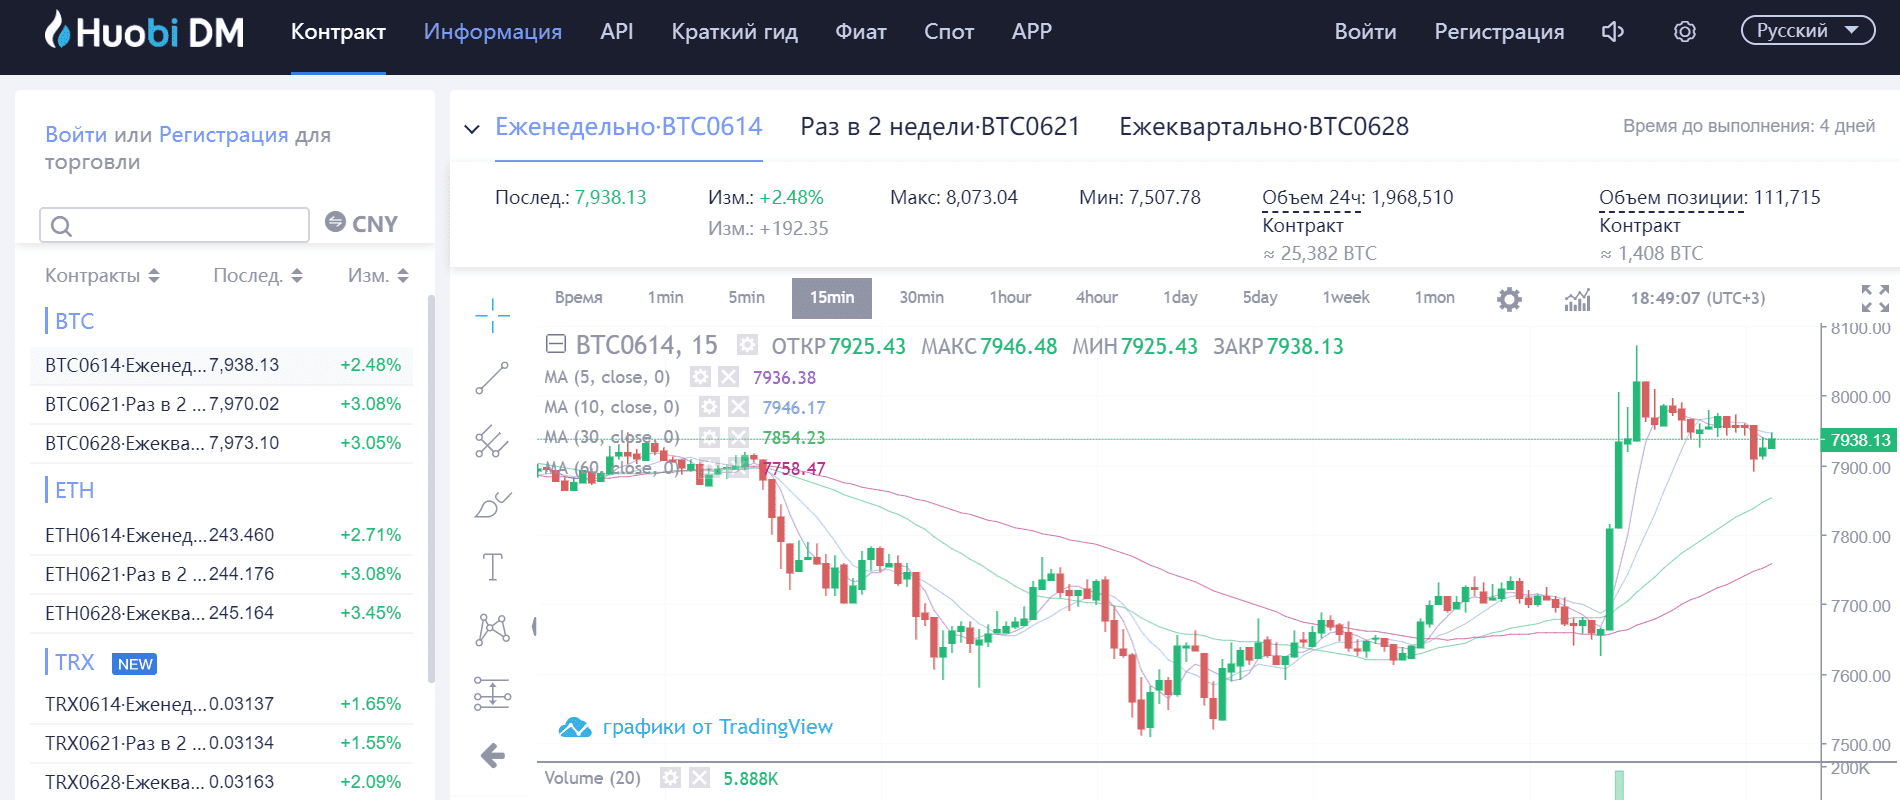Open the indicators chart icon

click(1577, 298)
